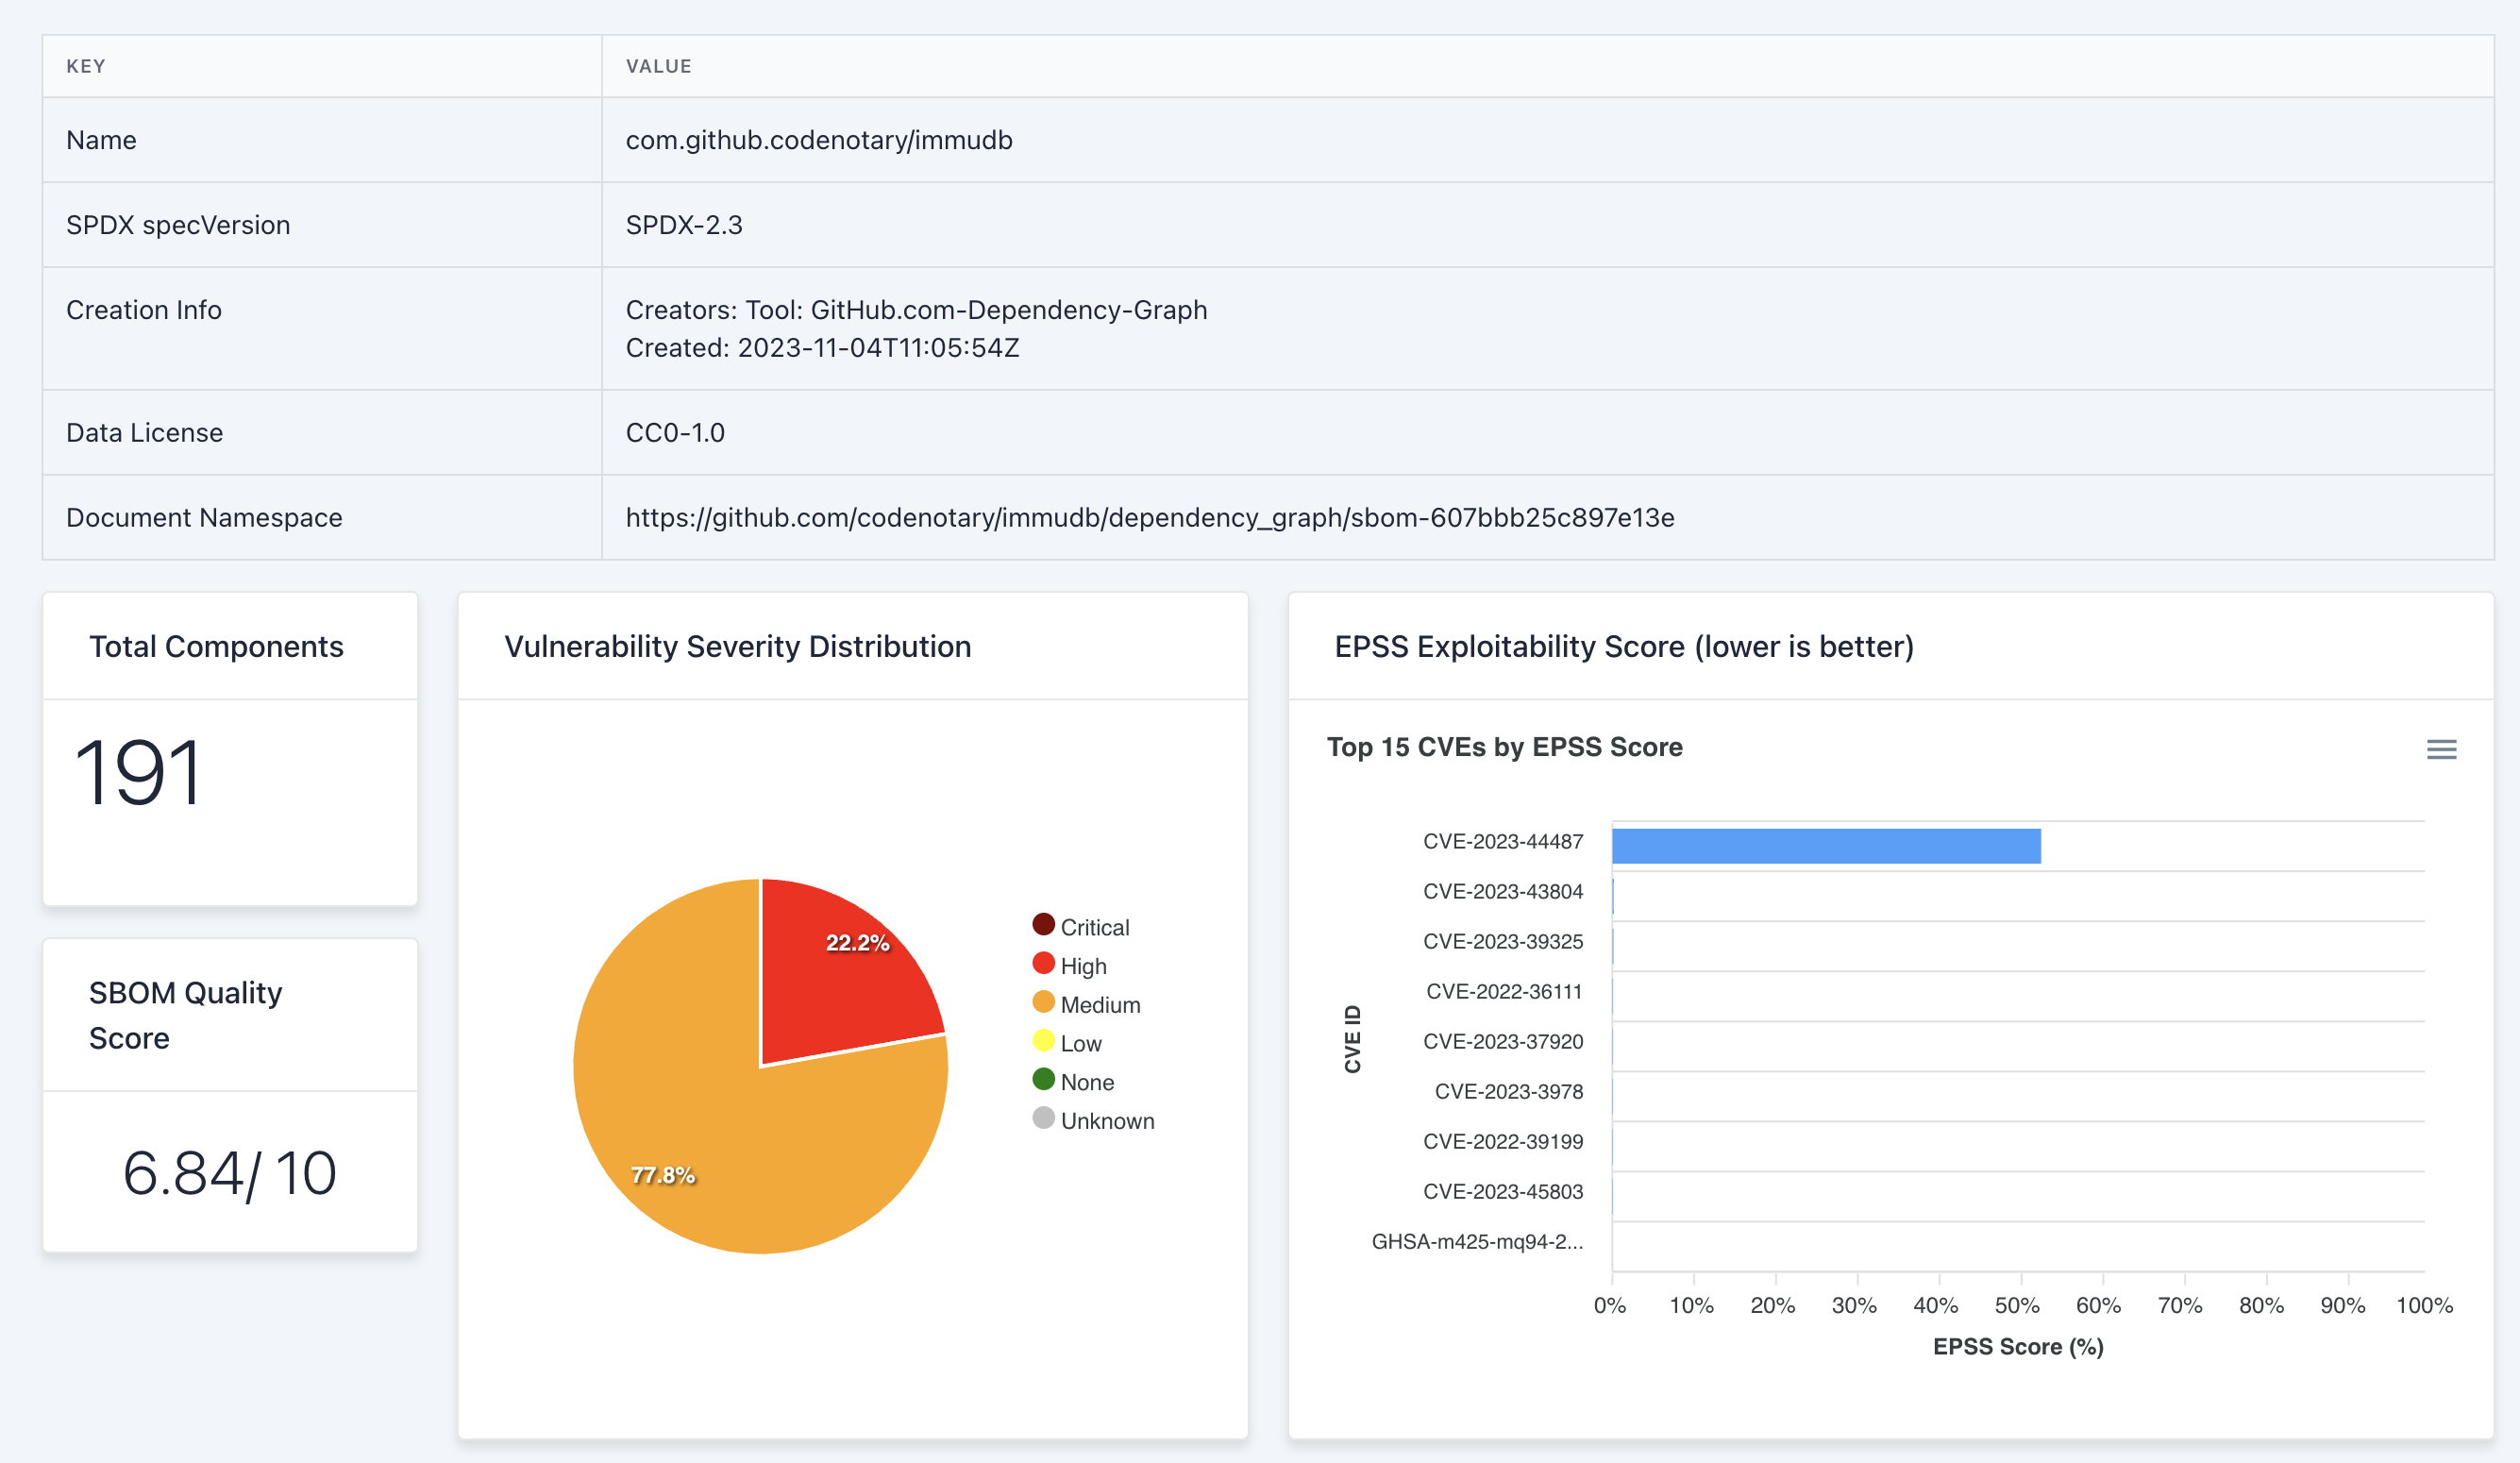The width and height of the screenshot is (2520, 1463).
Task: Switch to the Vulnerability Severity Distribution panel
Action: pos(737,646)
